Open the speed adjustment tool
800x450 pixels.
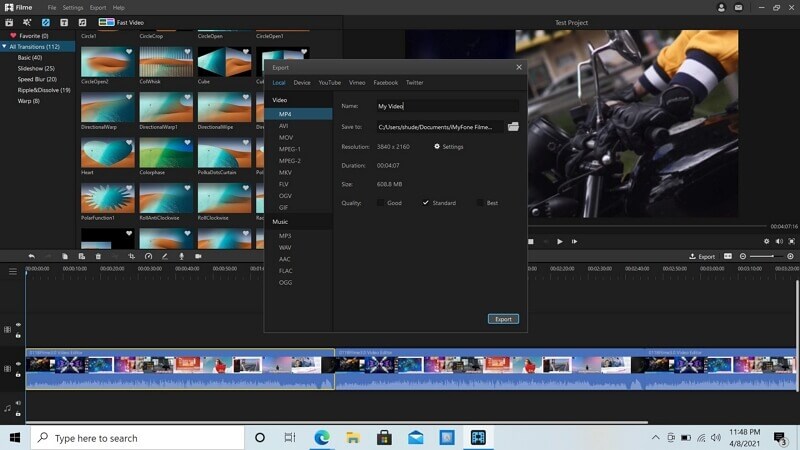click(x=148, y=256)
